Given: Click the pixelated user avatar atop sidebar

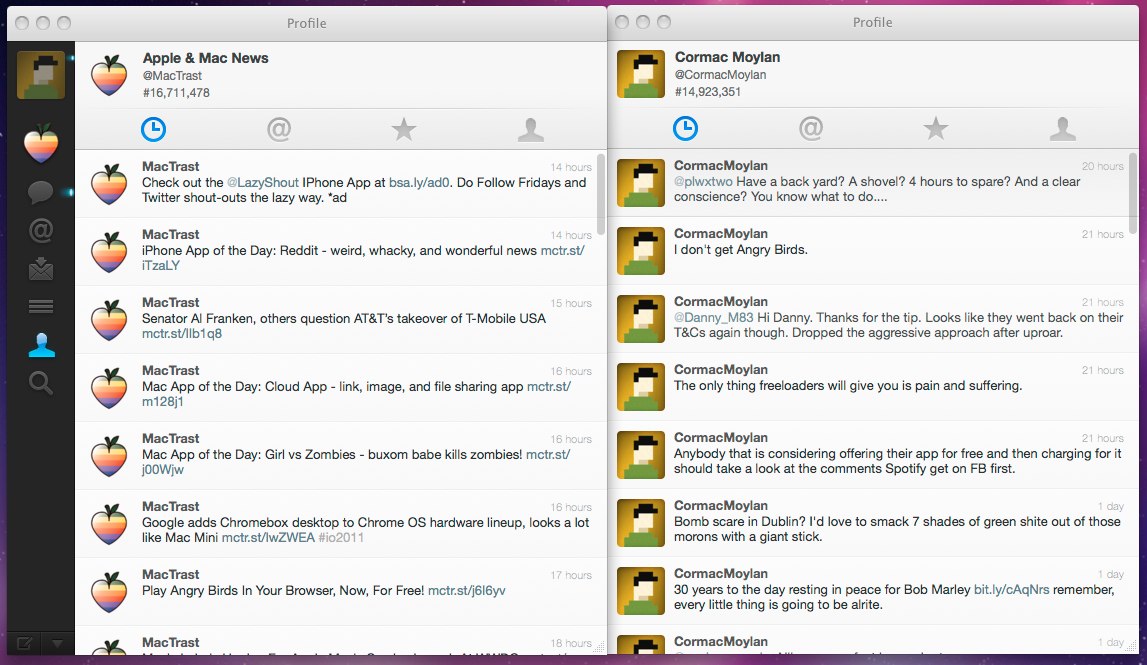Looking at the screenshot, I should (41, 75).
